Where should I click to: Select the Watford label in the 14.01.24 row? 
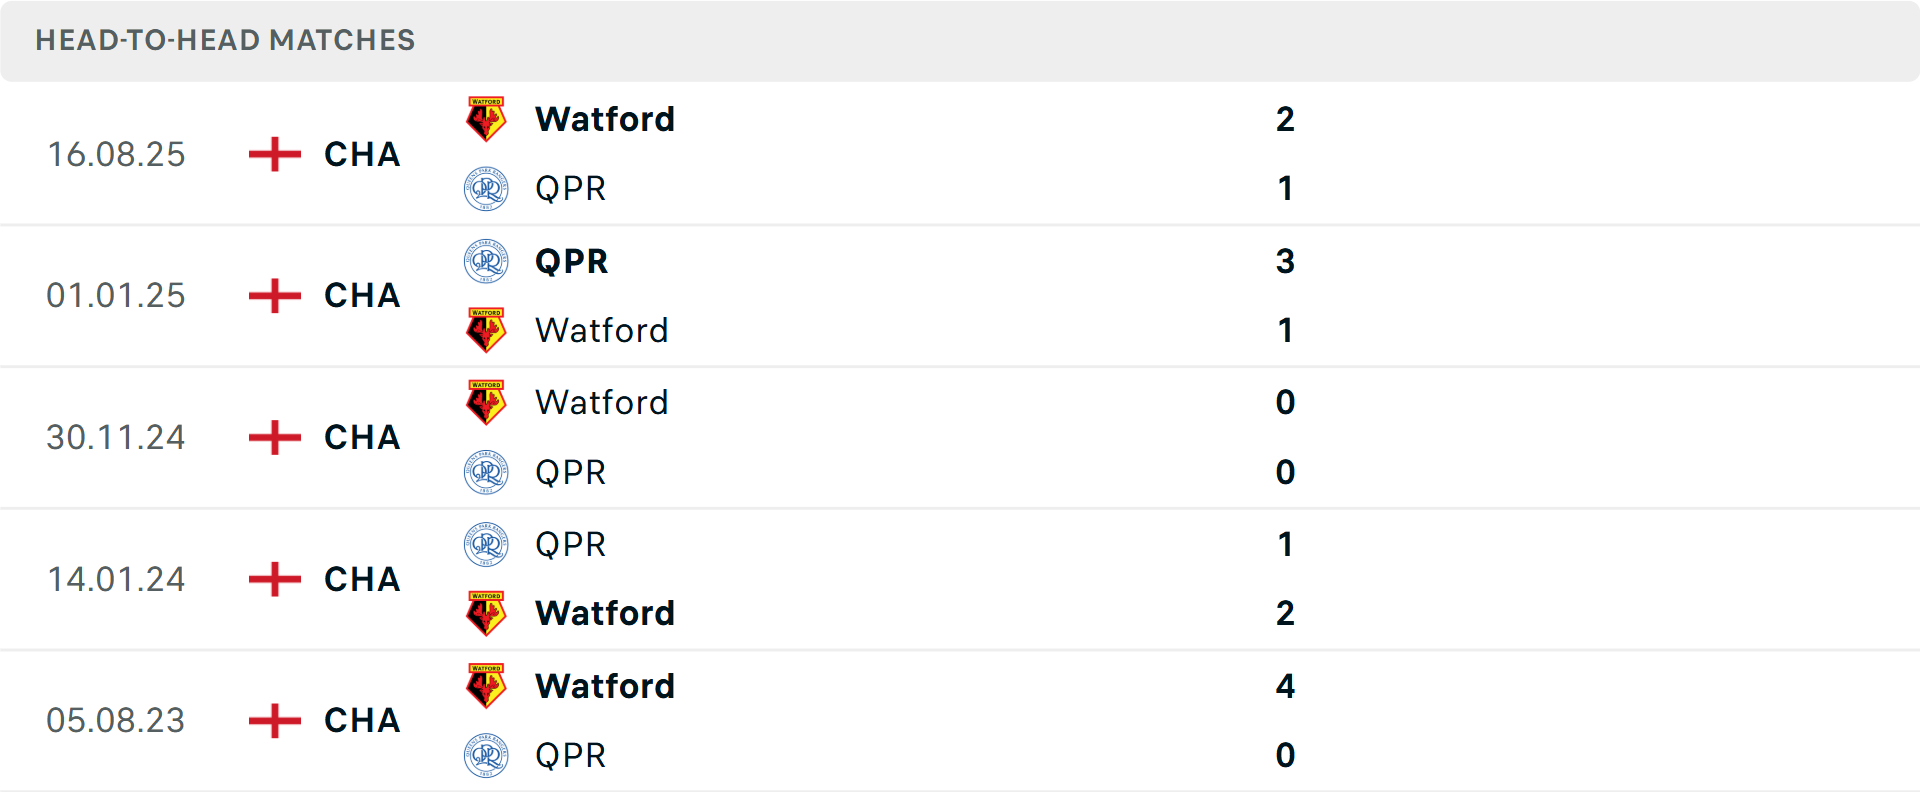click(x=604, y=613)
